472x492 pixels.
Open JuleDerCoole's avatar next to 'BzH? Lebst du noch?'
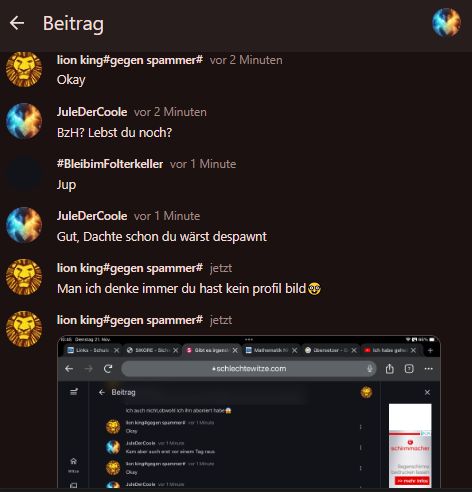coord(24,121)
